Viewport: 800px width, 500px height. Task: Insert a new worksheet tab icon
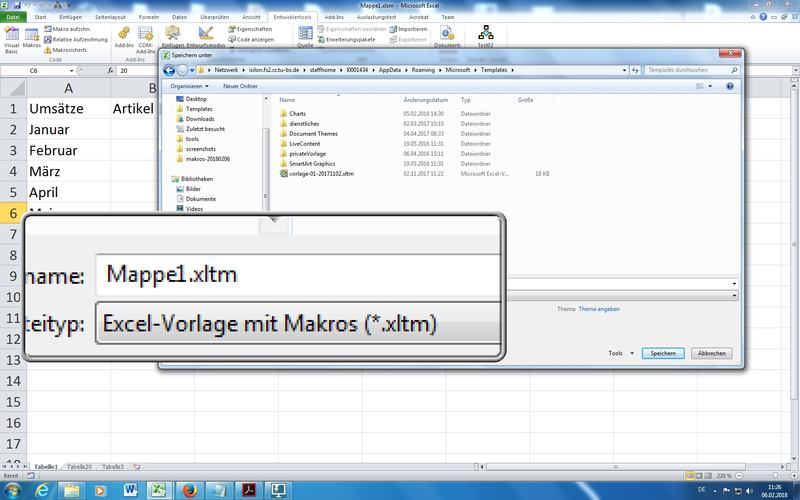(x=136, y=467)
